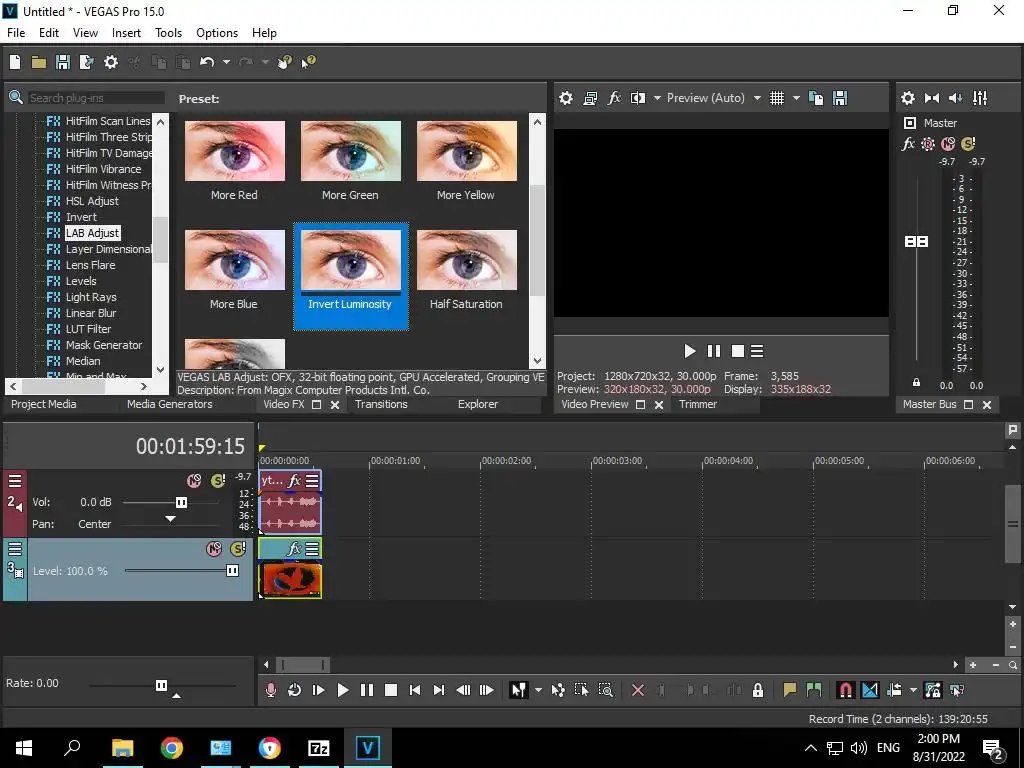Create a new project with New icon
1024x768 pixels.
tap(15, 62)
